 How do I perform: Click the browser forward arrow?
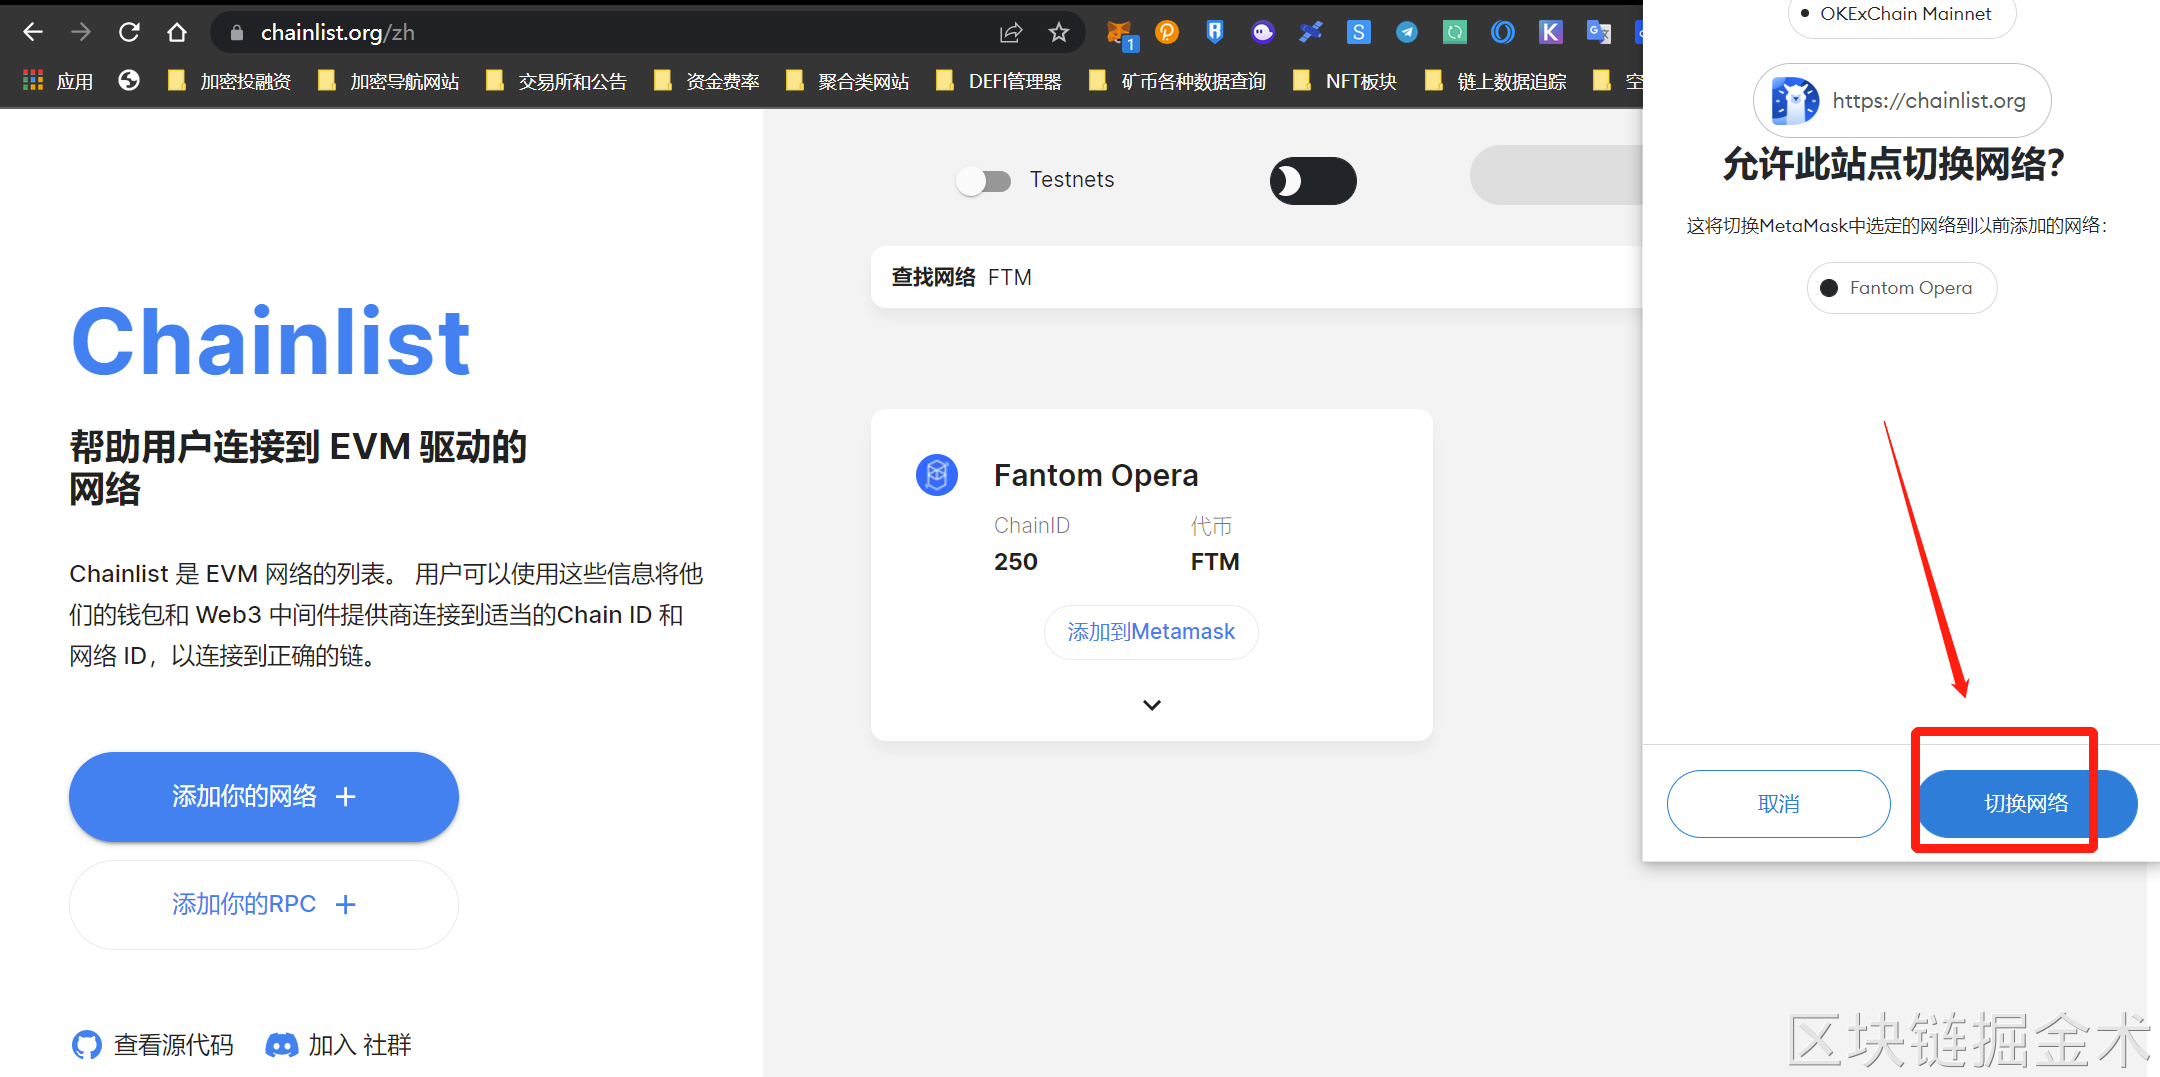81,33
